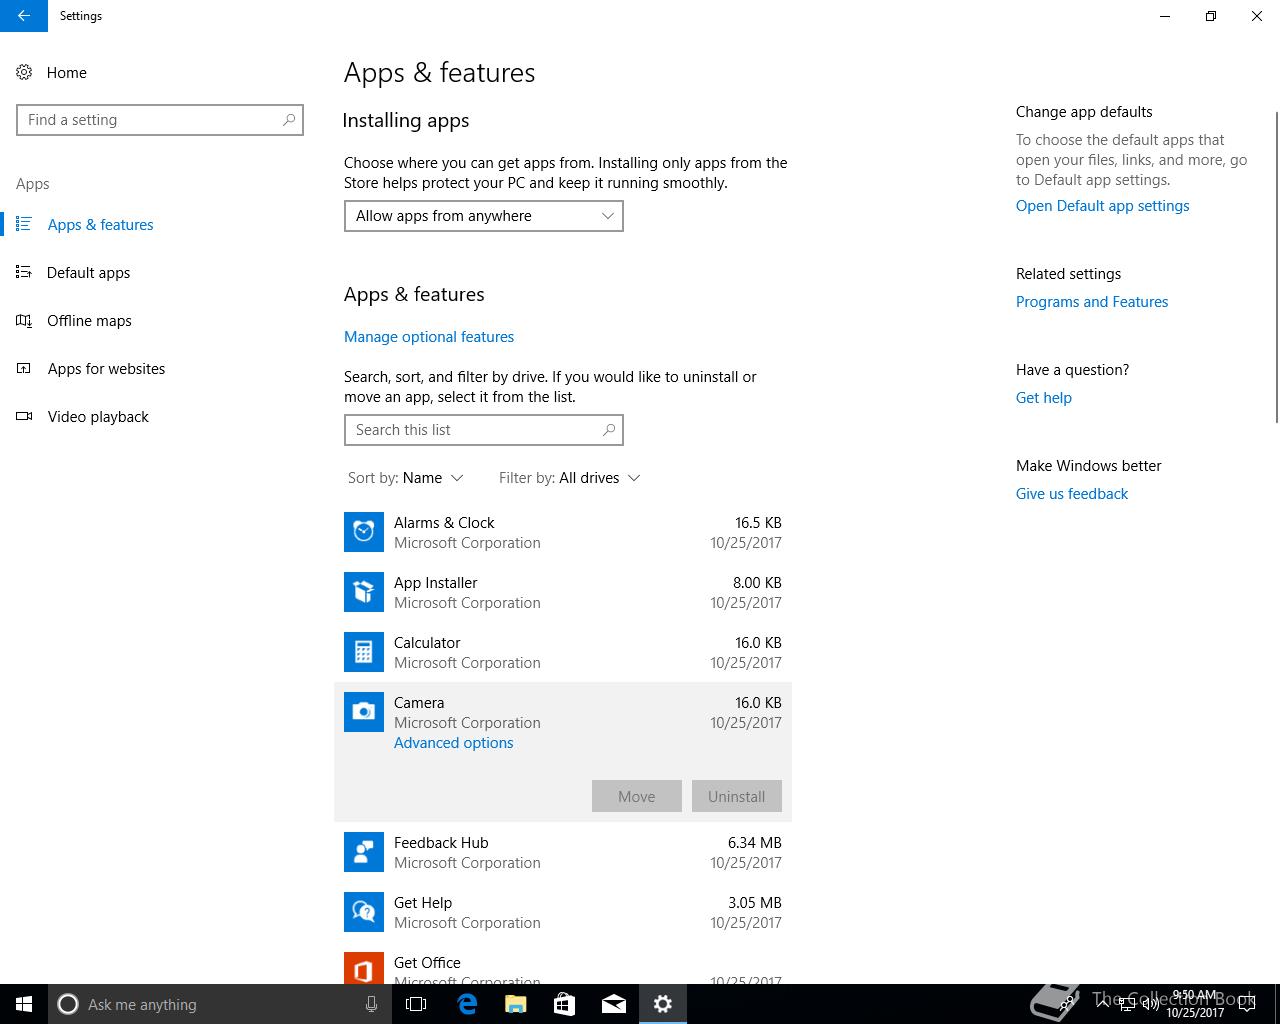
Task: Open the system tray volume icon
Action: pyautogui.click(x=1150, y=1004)
